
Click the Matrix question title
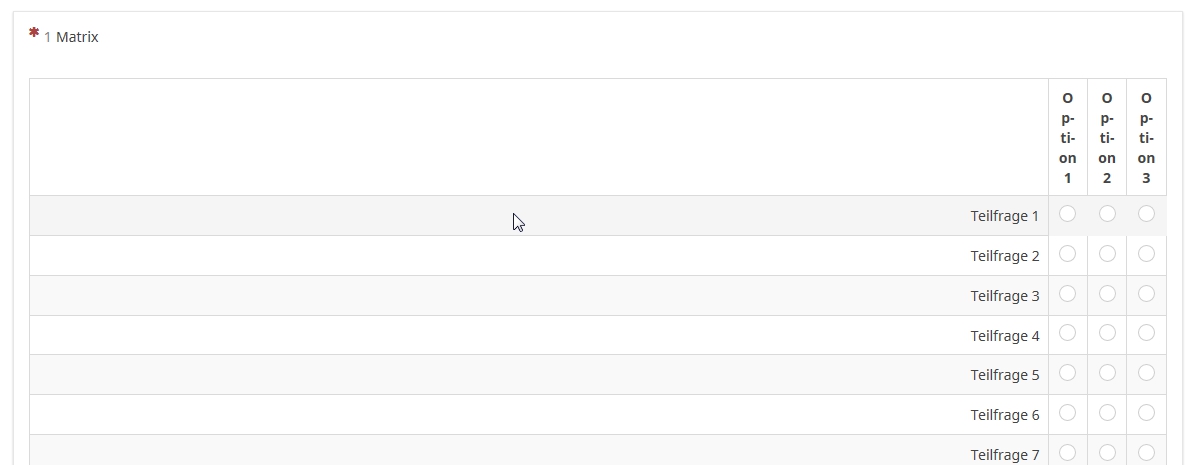point(77,37)
